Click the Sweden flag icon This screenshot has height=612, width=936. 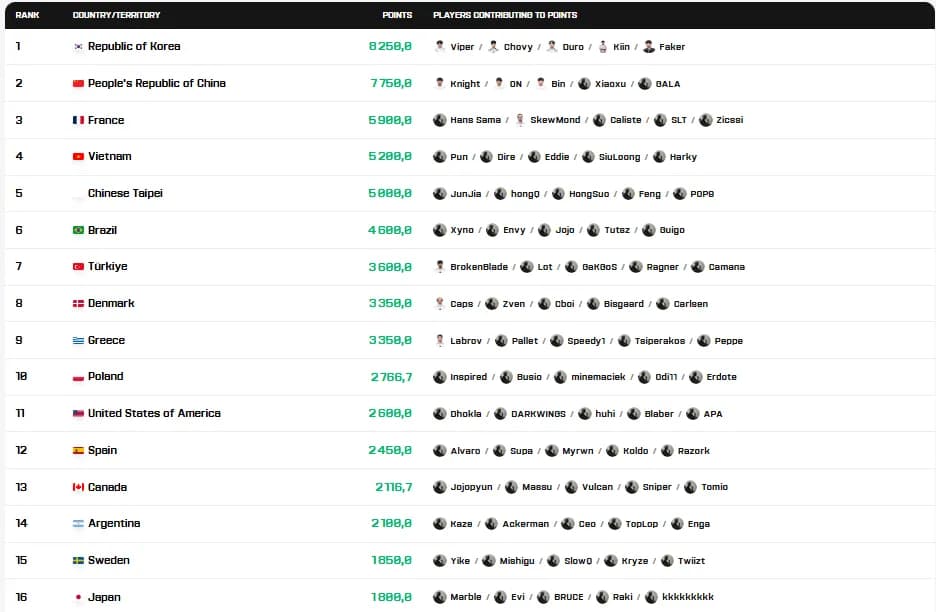[78, 561]
